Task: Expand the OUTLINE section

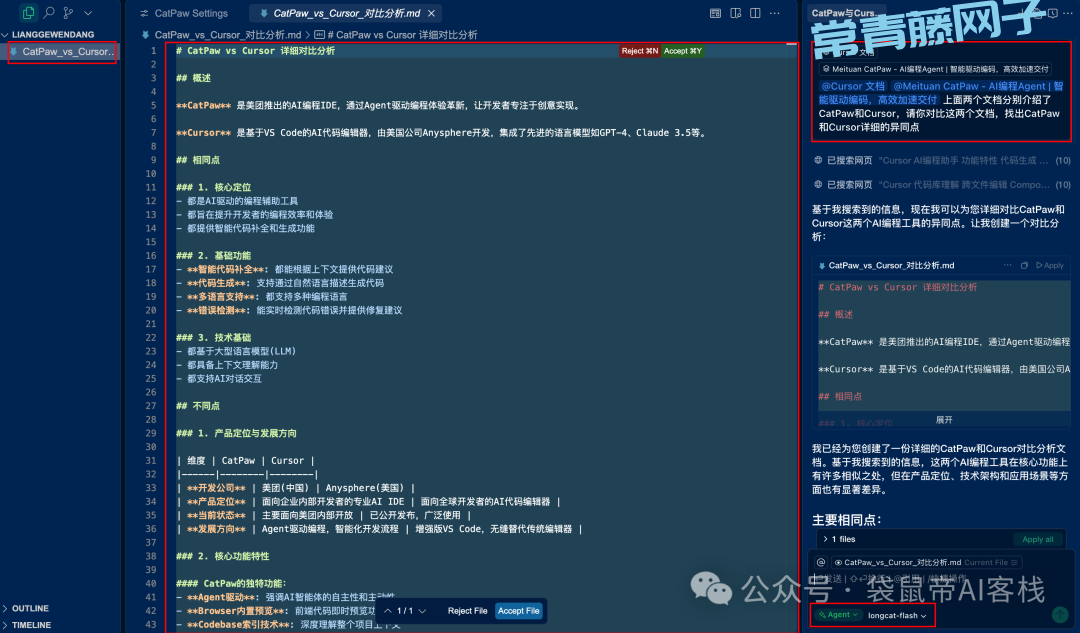Action: click(x=30, y=608)
